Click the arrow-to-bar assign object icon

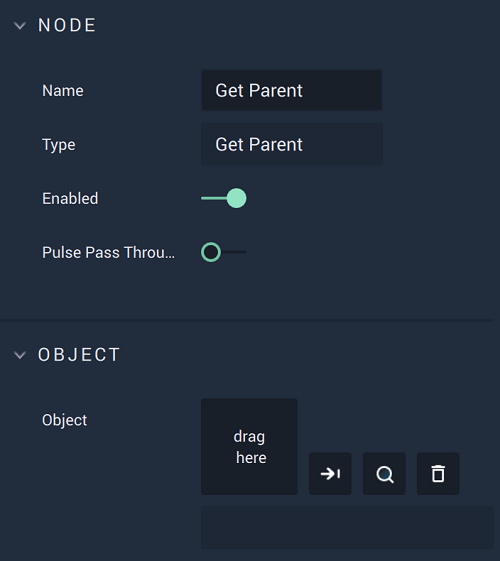pyautogui.click(x=330, y=473)
